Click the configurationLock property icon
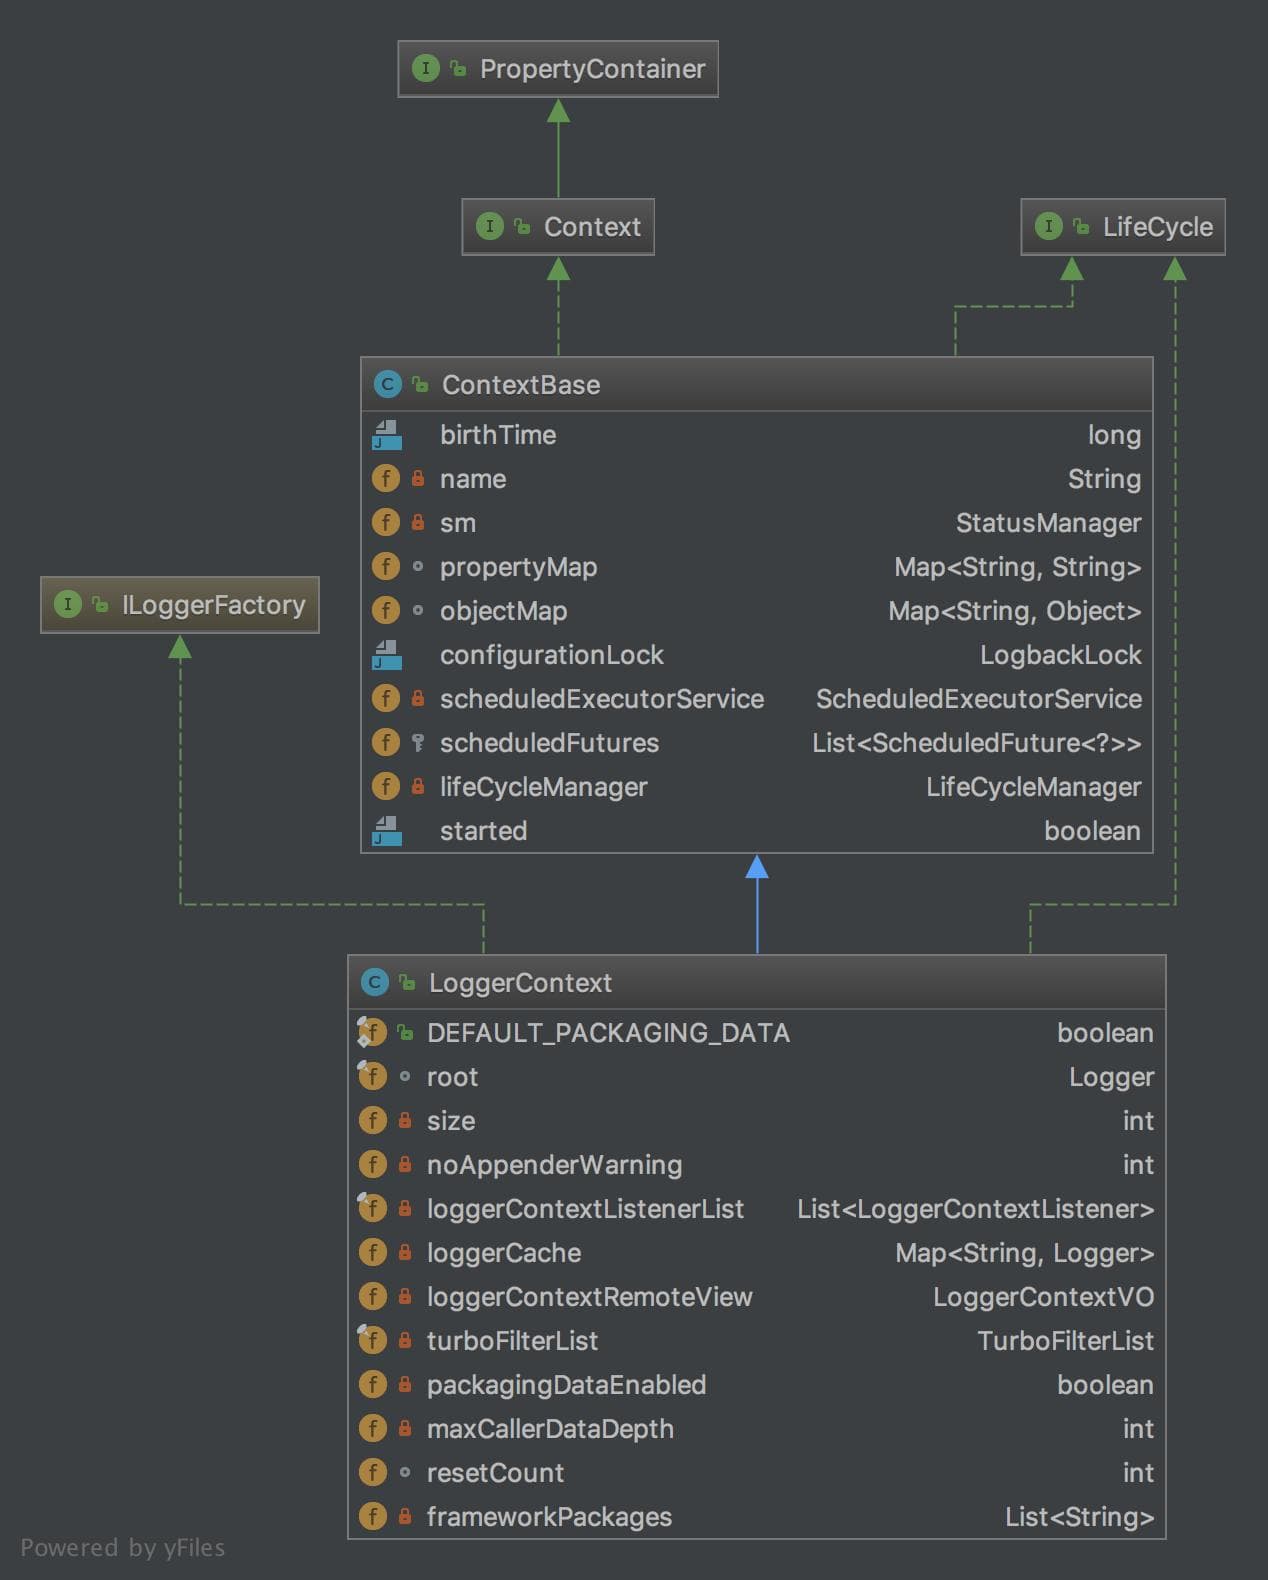Viewport: 1268px width, 1580px height. click(387, 655)
